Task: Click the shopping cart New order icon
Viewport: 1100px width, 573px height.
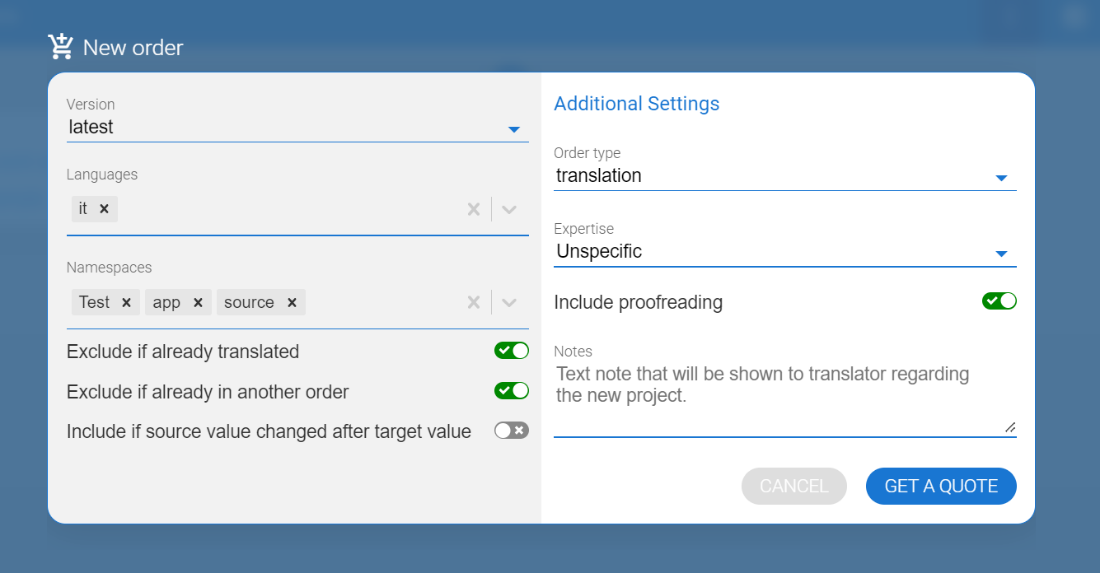Action: point(61,46)
